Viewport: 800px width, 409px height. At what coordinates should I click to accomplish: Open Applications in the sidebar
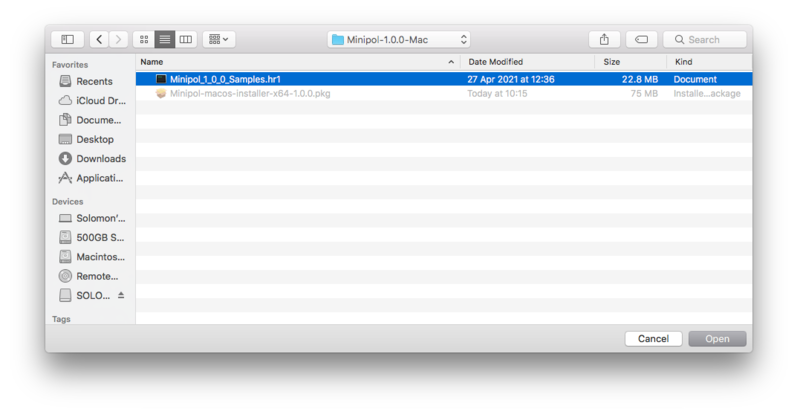click(91, 178)
